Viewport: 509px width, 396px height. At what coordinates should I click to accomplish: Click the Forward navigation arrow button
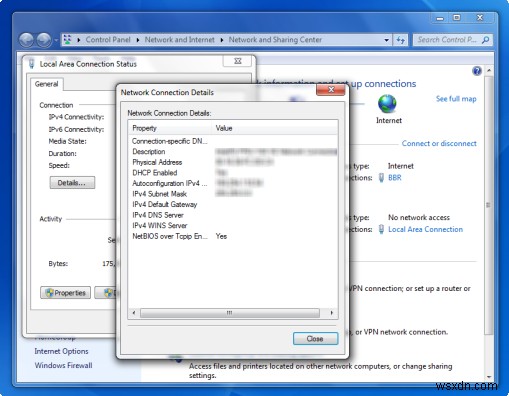coord(44,40)
